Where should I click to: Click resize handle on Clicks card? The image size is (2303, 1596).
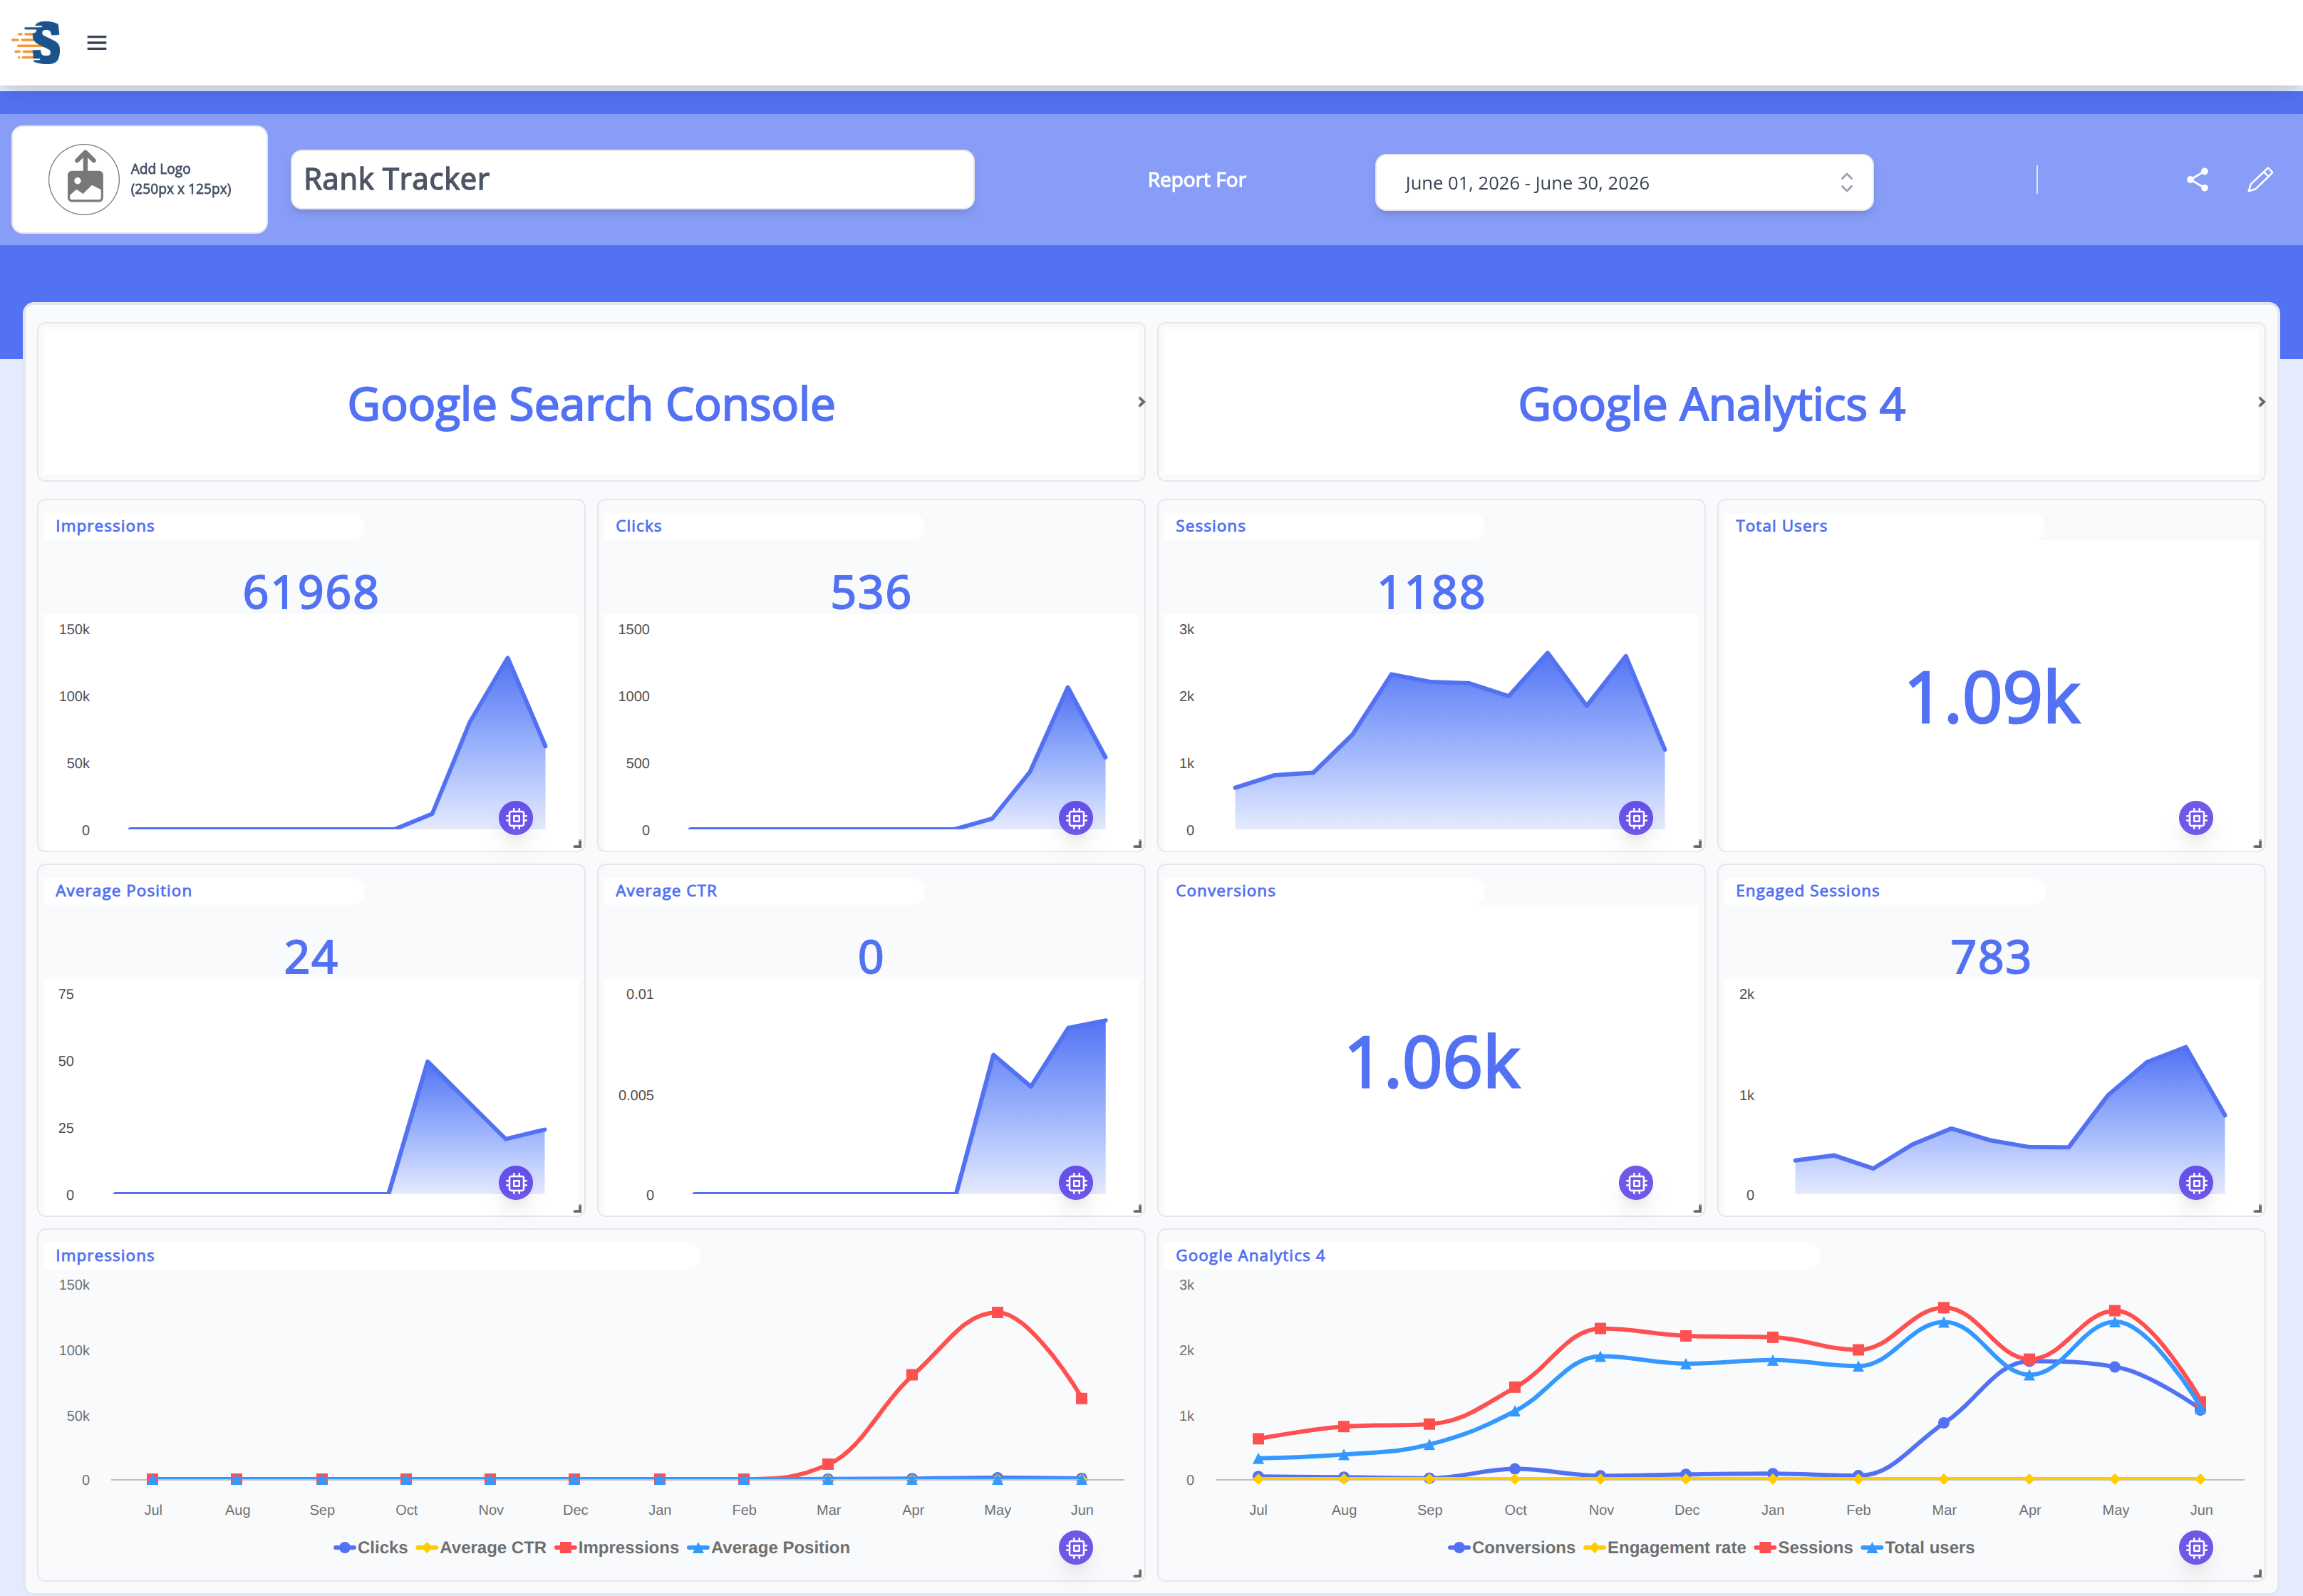pos(1138,844)
